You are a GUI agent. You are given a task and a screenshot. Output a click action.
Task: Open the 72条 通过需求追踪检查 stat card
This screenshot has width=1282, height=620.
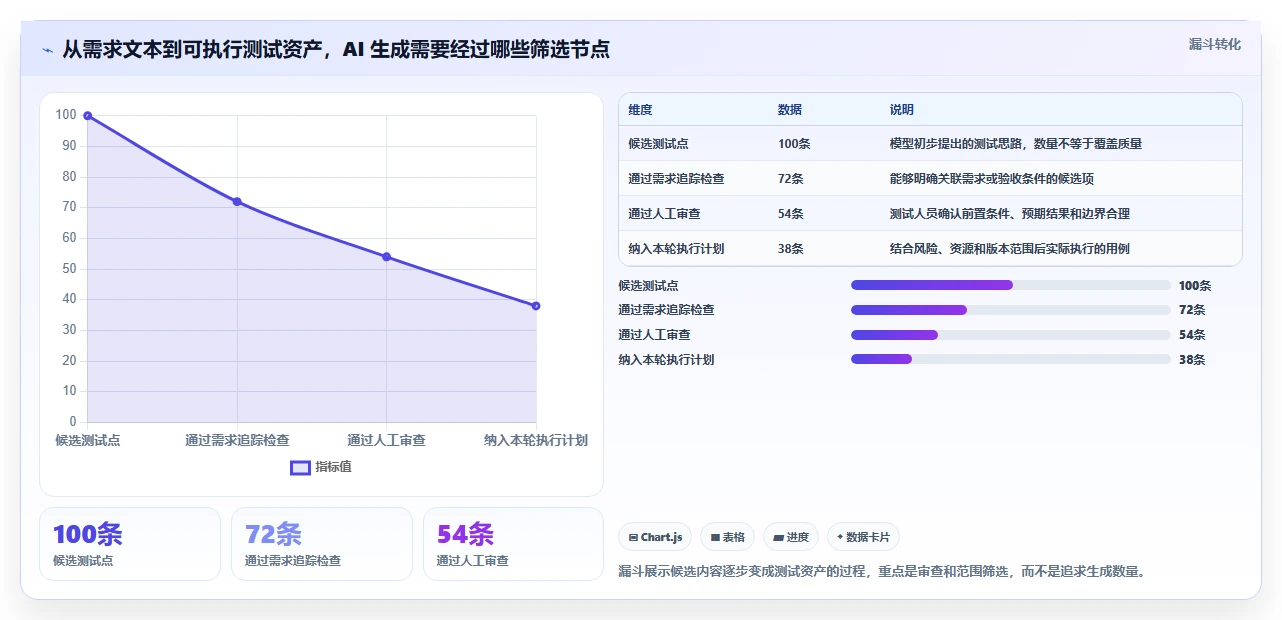click(322, 544)
